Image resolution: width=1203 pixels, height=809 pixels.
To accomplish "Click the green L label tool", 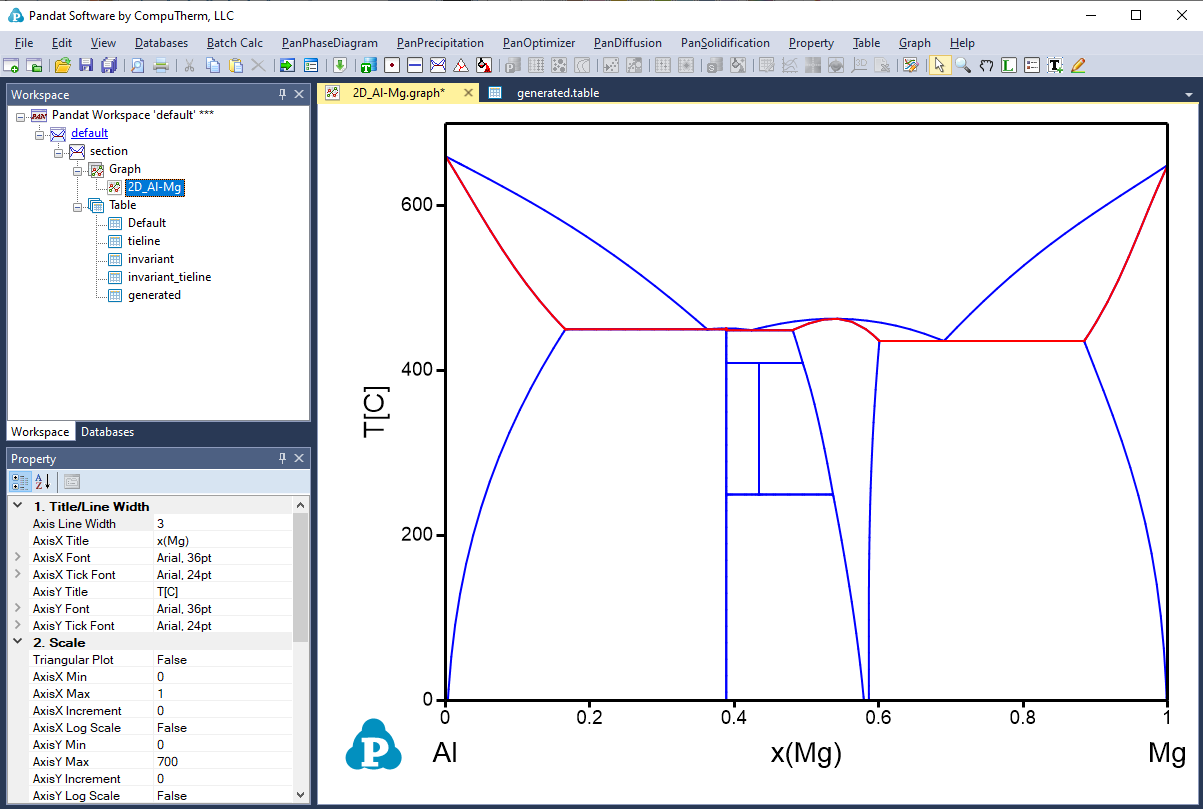I will pyautogui.click(x=1008, y=65).
